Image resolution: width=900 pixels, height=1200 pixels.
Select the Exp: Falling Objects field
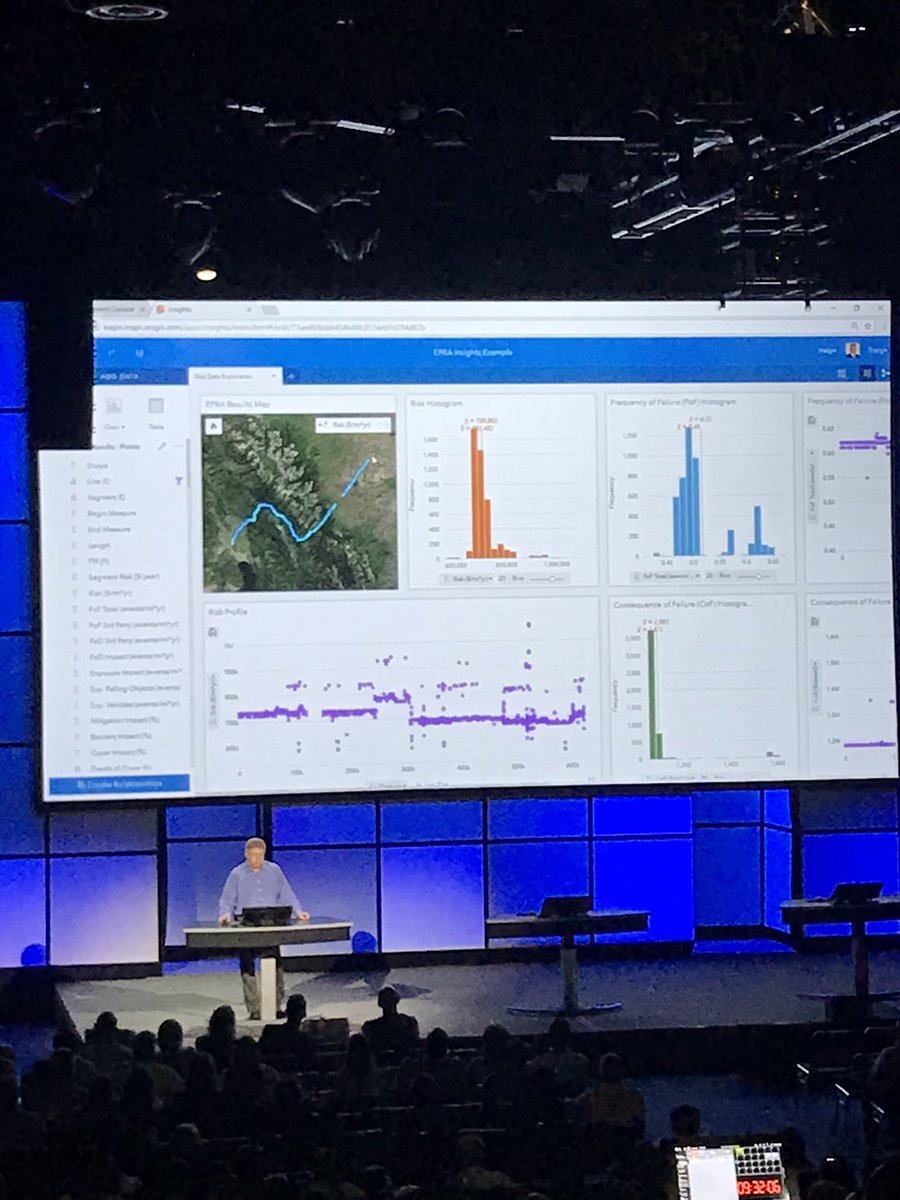coord(135,688)
